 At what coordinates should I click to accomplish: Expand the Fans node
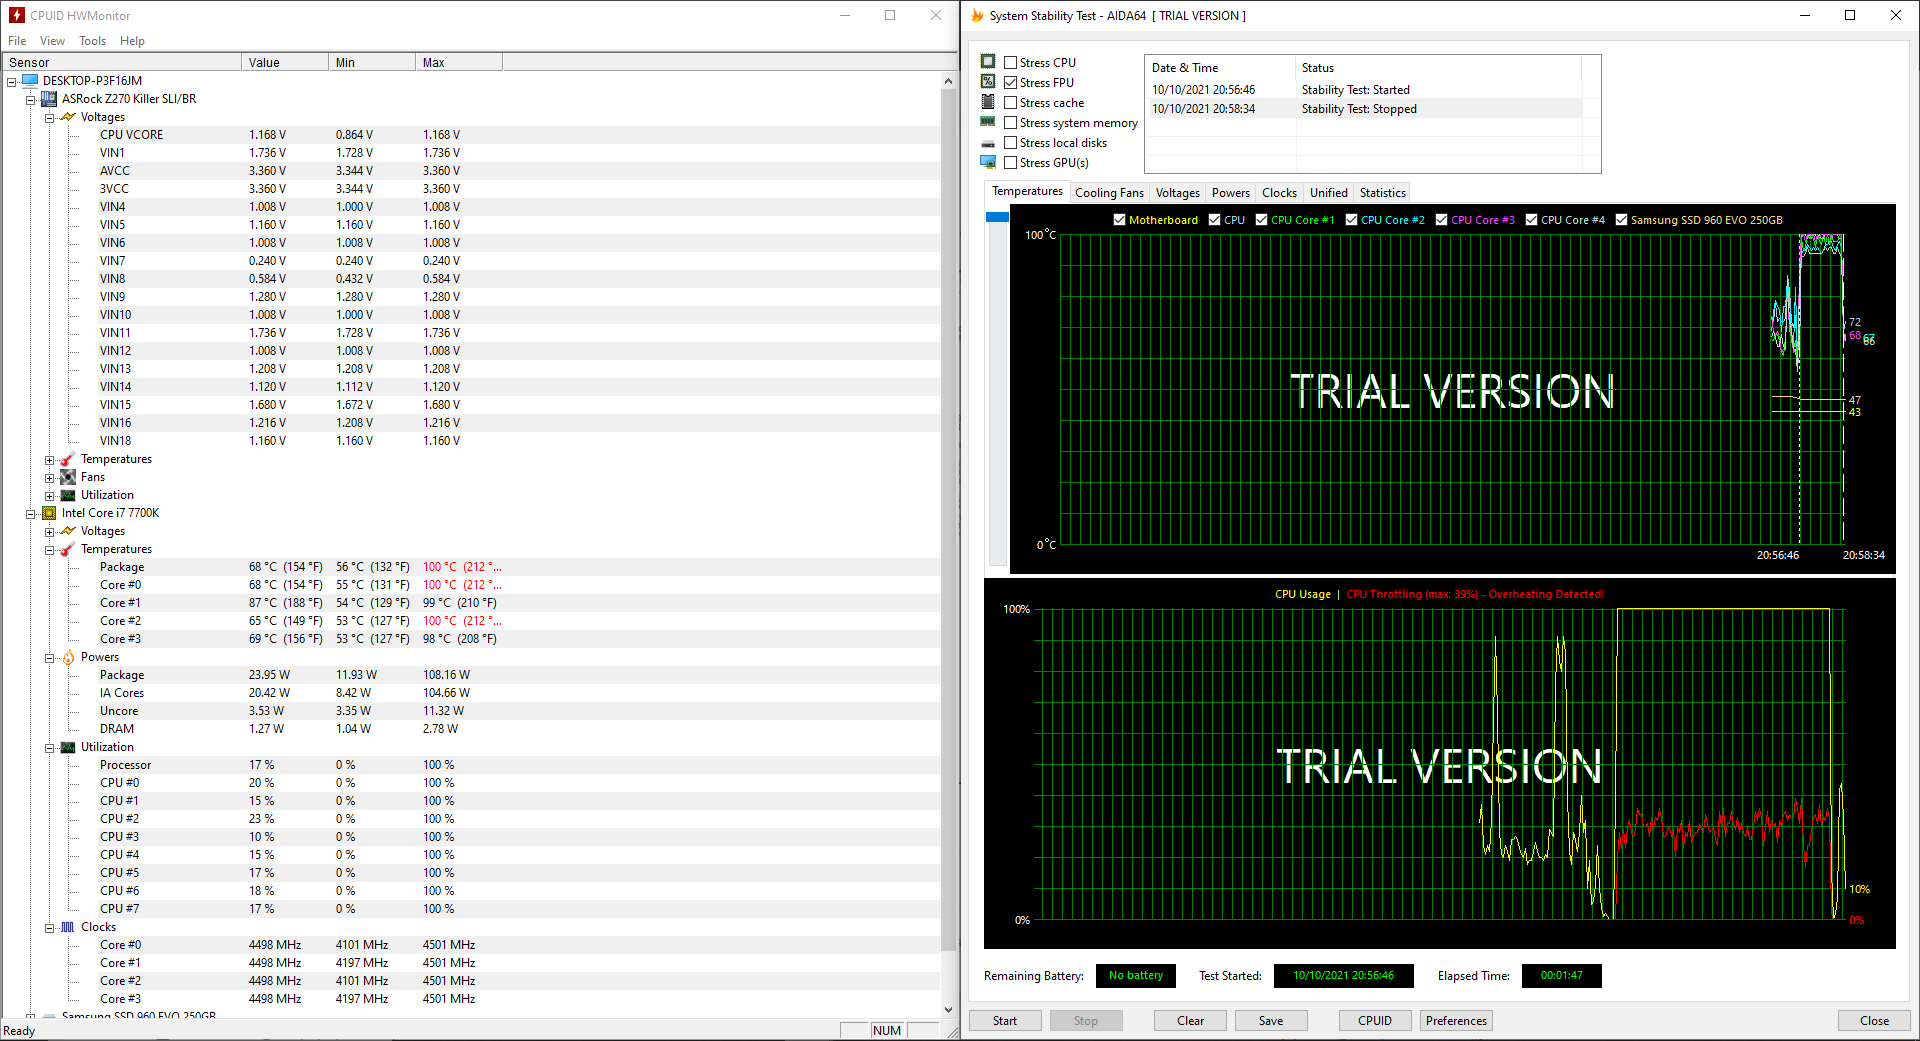49,478
